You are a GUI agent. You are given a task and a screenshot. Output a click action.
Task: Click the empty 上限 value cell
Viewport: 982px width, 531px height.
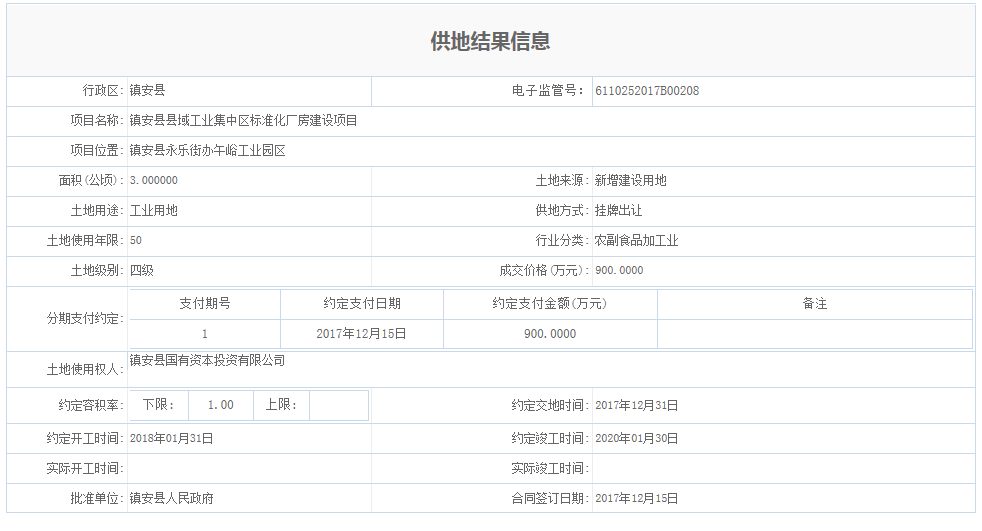(x=339, y=405)
